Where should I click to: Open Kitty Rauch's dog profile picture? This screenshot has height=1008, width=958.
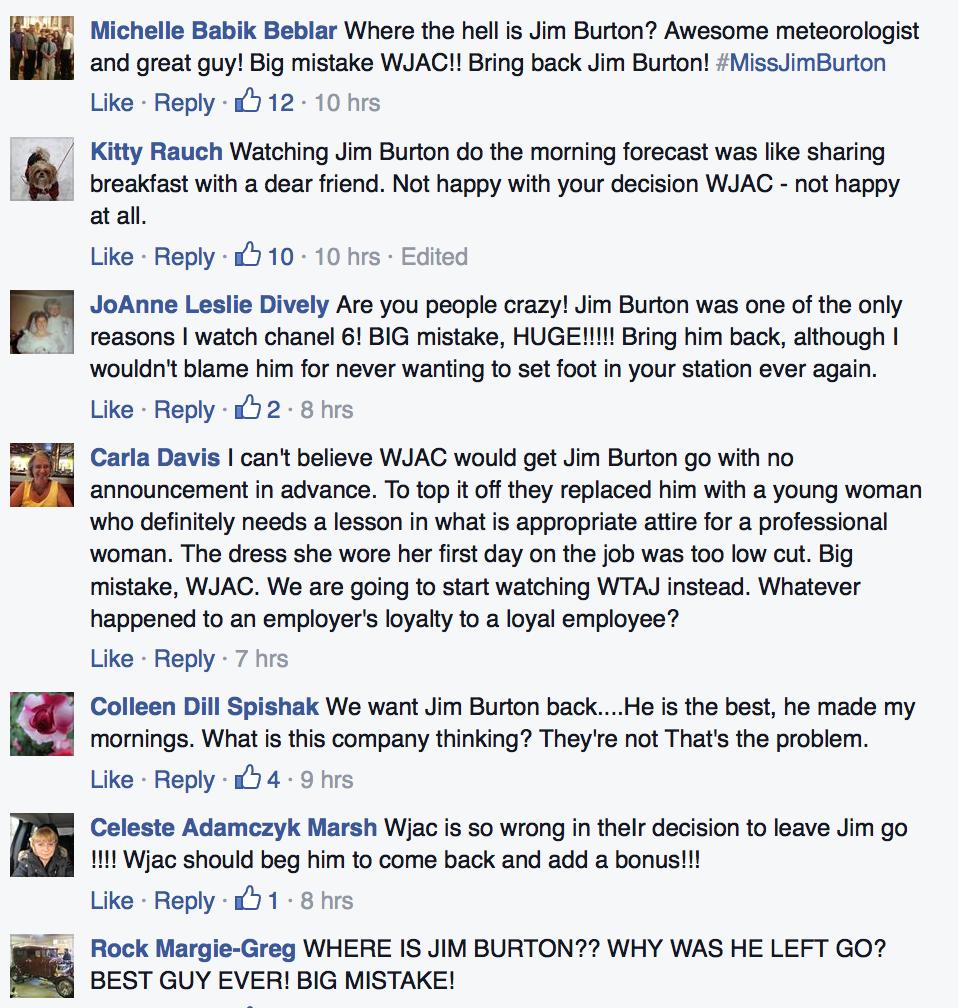42,169
